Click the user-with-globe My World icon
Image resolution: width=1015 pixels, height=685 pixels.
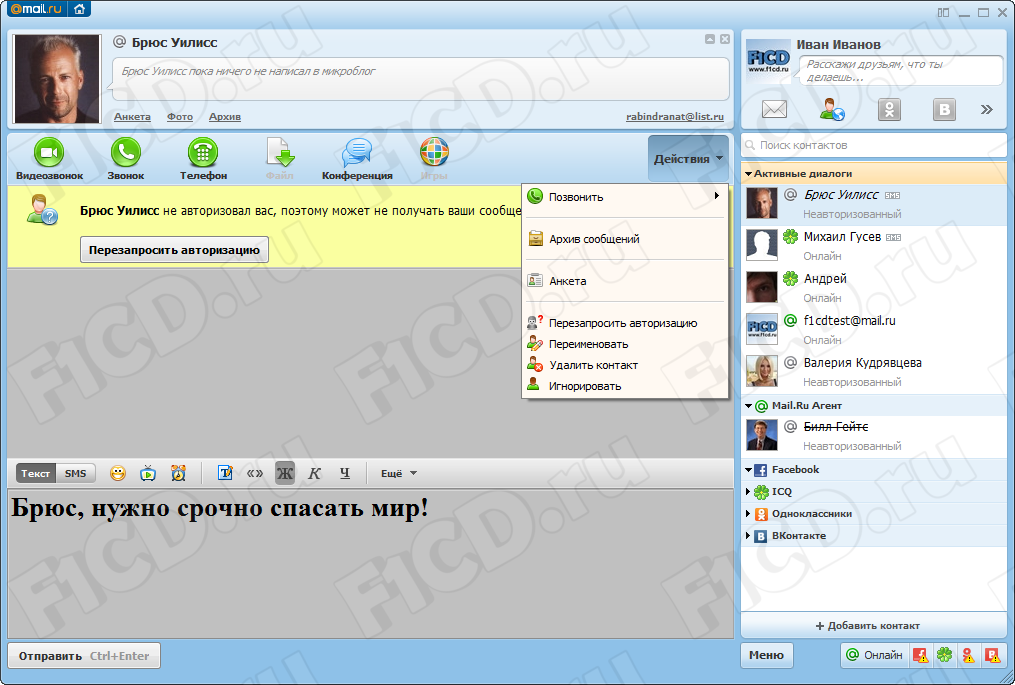pyautogui.click(x=832, y=109)
